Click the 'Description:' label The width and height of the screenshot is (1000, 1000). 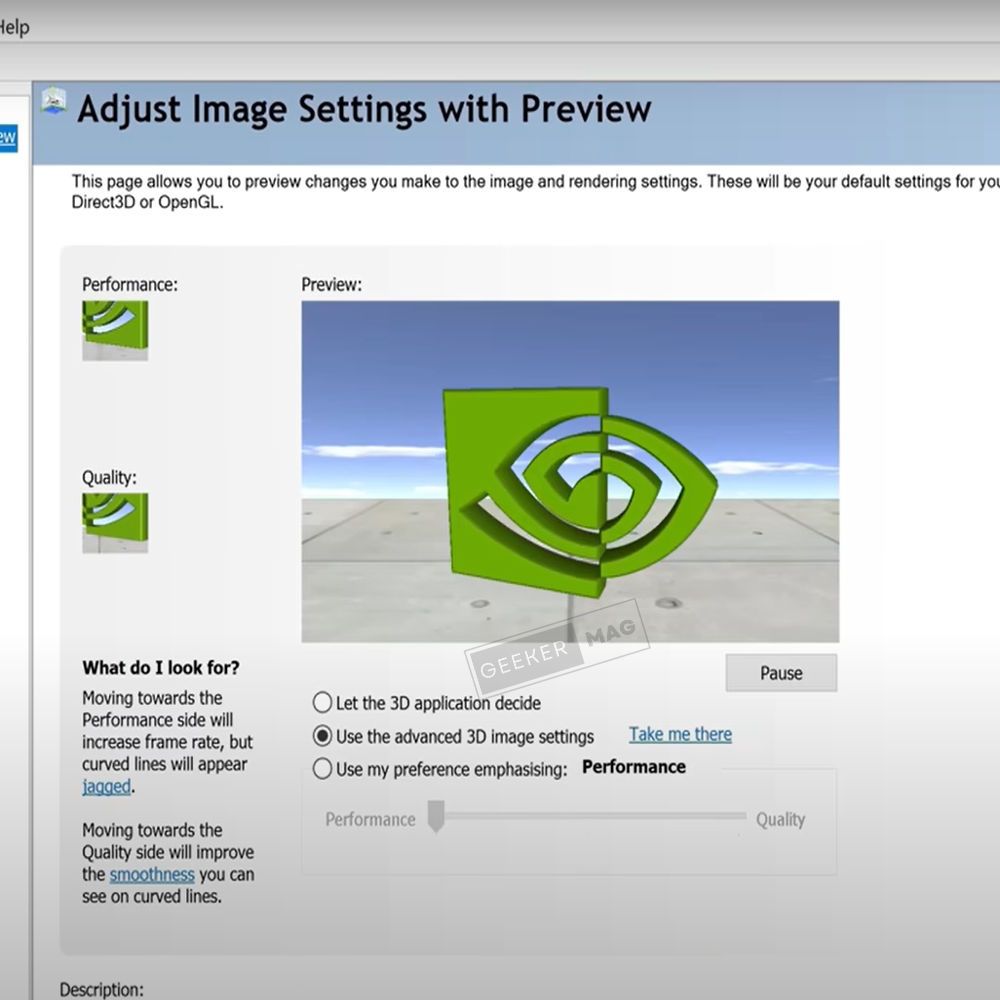click(101, 990)
